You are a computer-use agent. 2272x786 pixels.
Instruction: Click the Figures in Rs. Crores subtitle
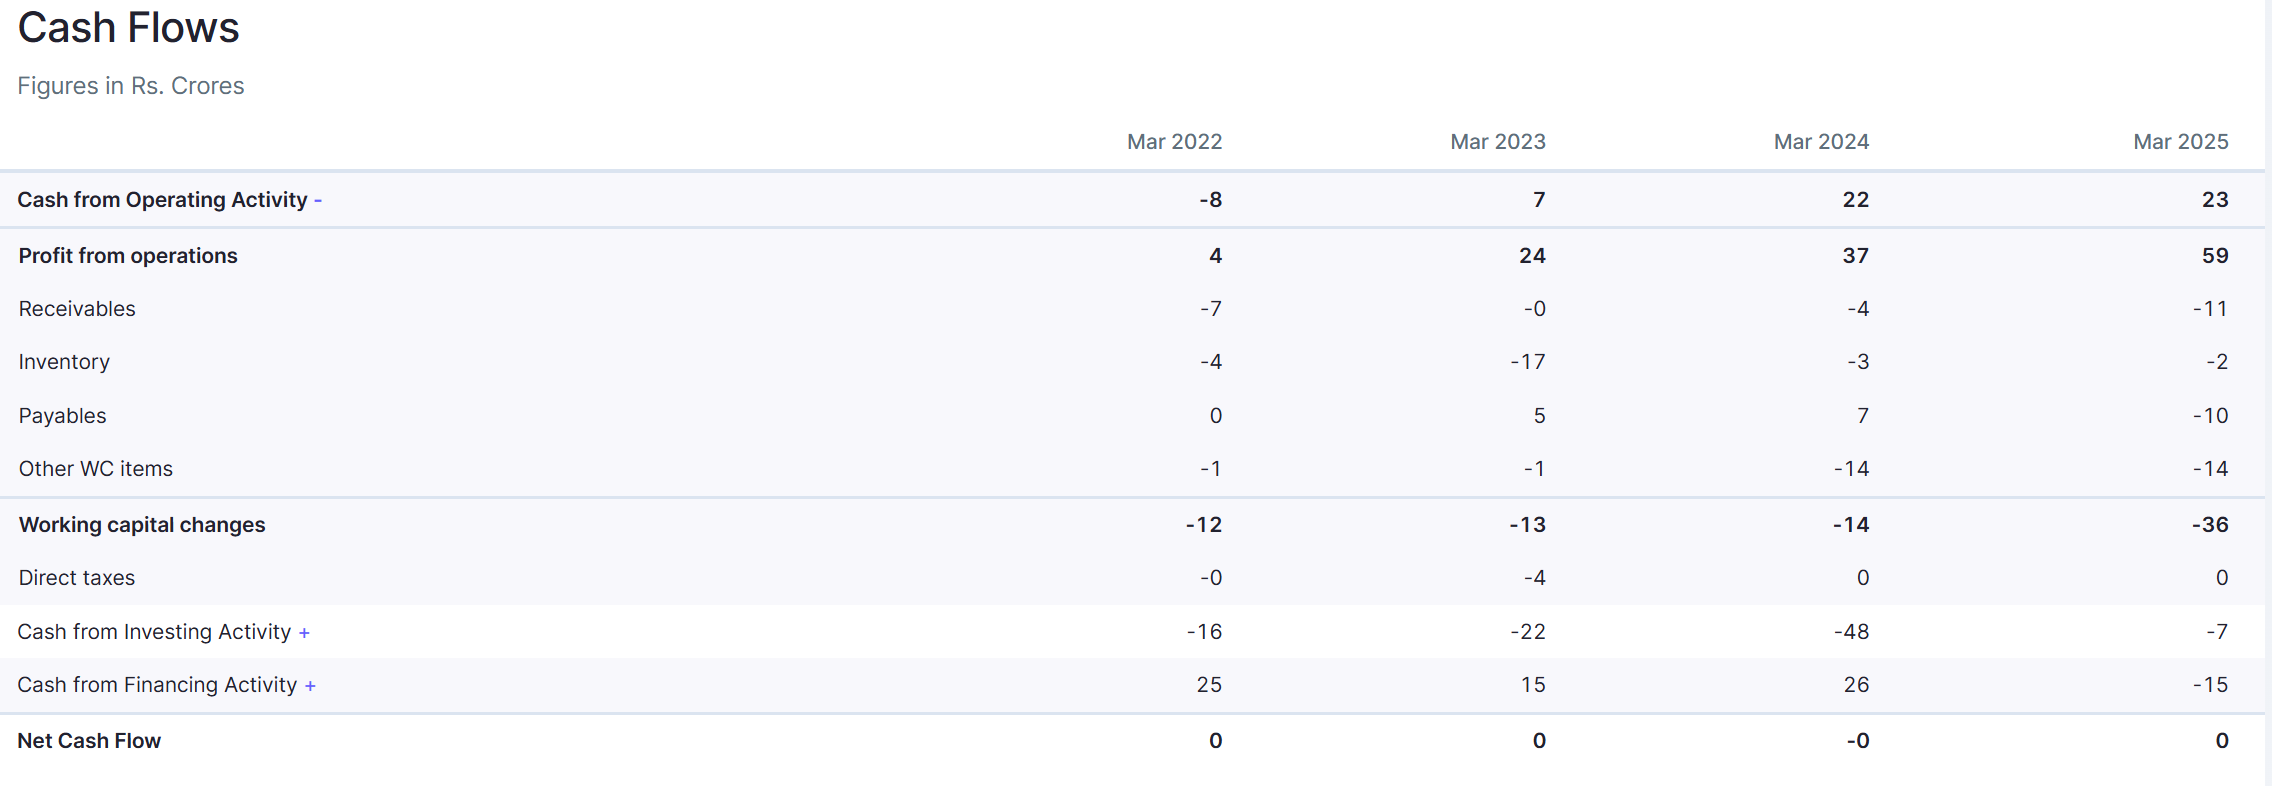[130, 86]
